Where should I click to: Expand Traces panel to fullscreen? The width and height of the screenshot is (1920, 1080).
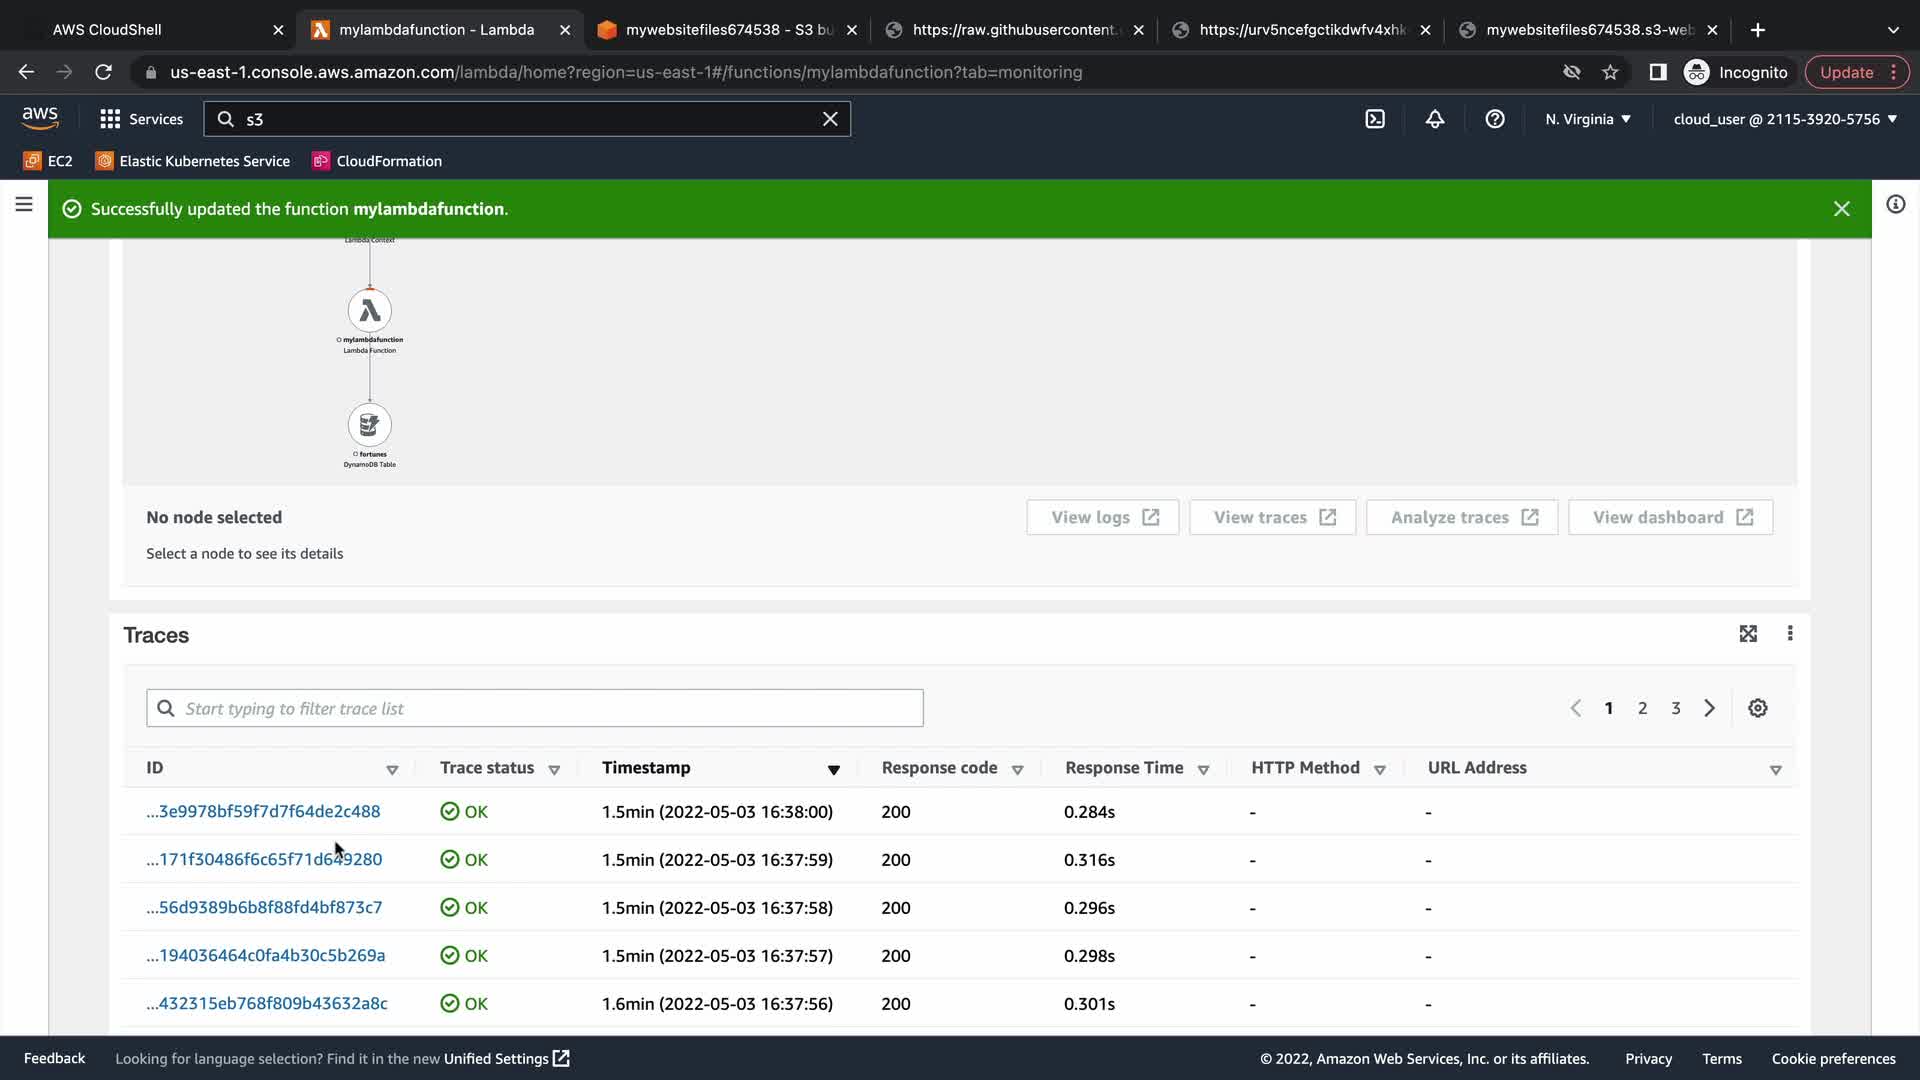(x=1748, y=634)
